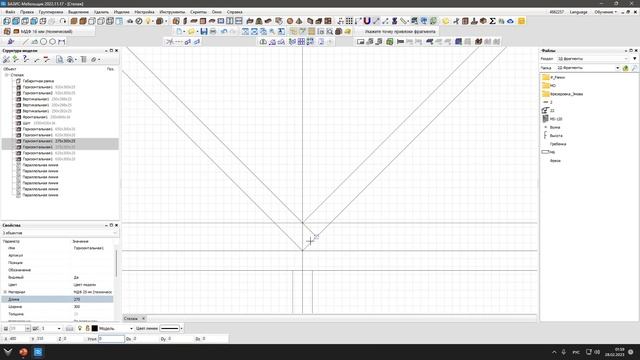This screenshot has width=640, height=360.
Task: Open the Скрипты menu
Action: [198, 12]
